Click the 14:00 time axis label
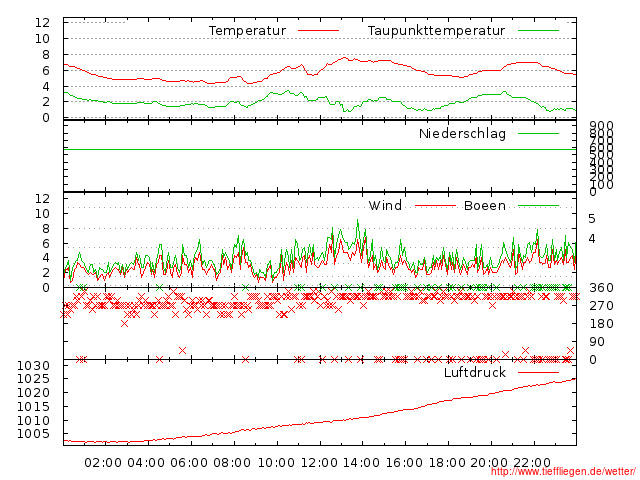Viewport: 640px width, 480px height. tap(361, 463)
